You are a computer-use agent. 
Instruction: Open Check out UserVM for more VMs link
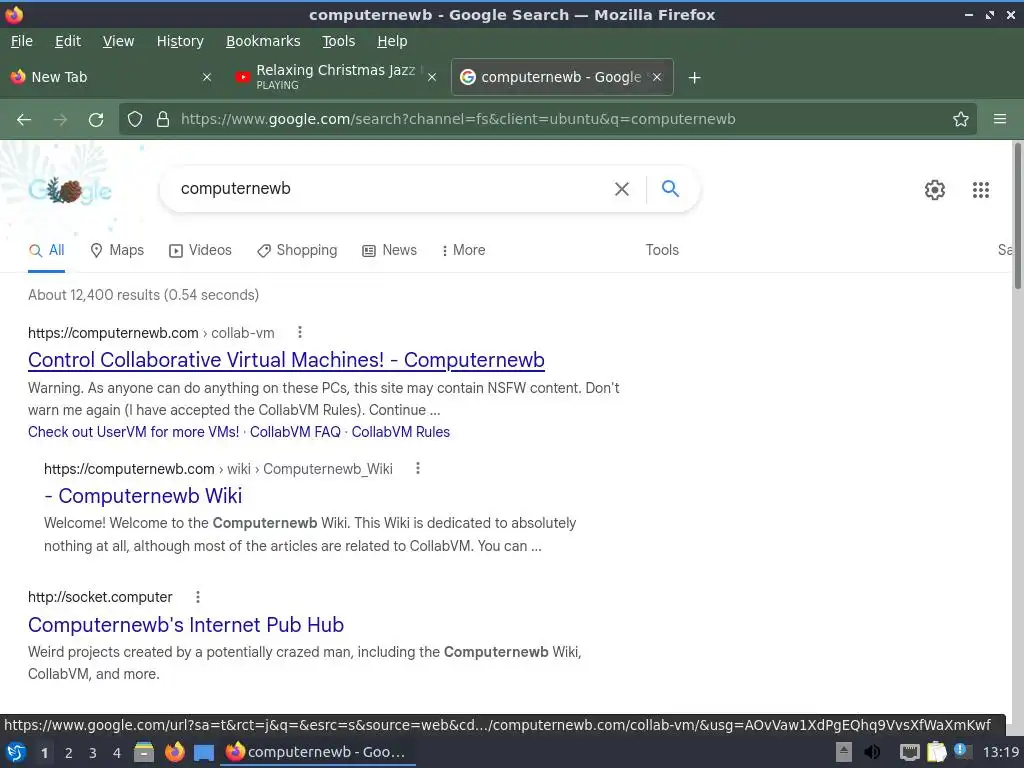coord(133,432)
